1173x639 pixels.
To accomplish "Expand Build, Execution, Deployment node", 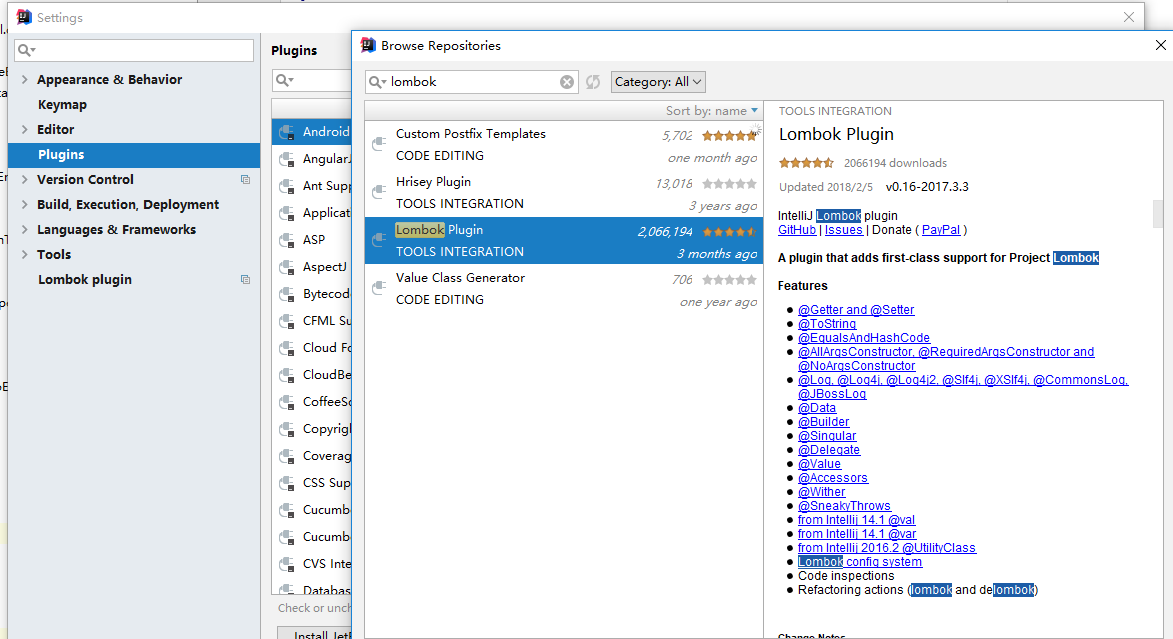I will 25,204.
